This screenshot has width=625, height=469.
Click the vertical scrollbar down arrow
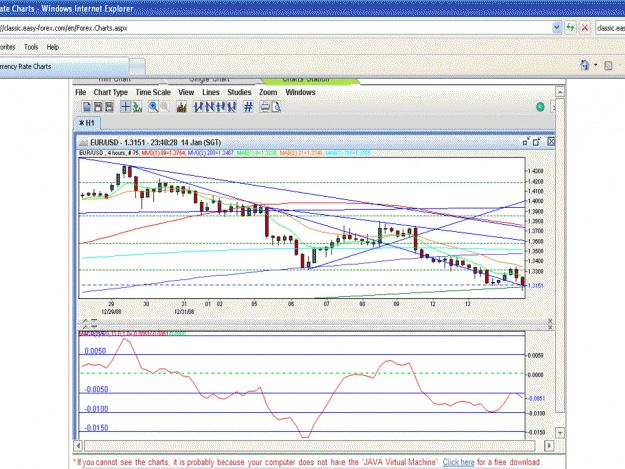point(560,433)
